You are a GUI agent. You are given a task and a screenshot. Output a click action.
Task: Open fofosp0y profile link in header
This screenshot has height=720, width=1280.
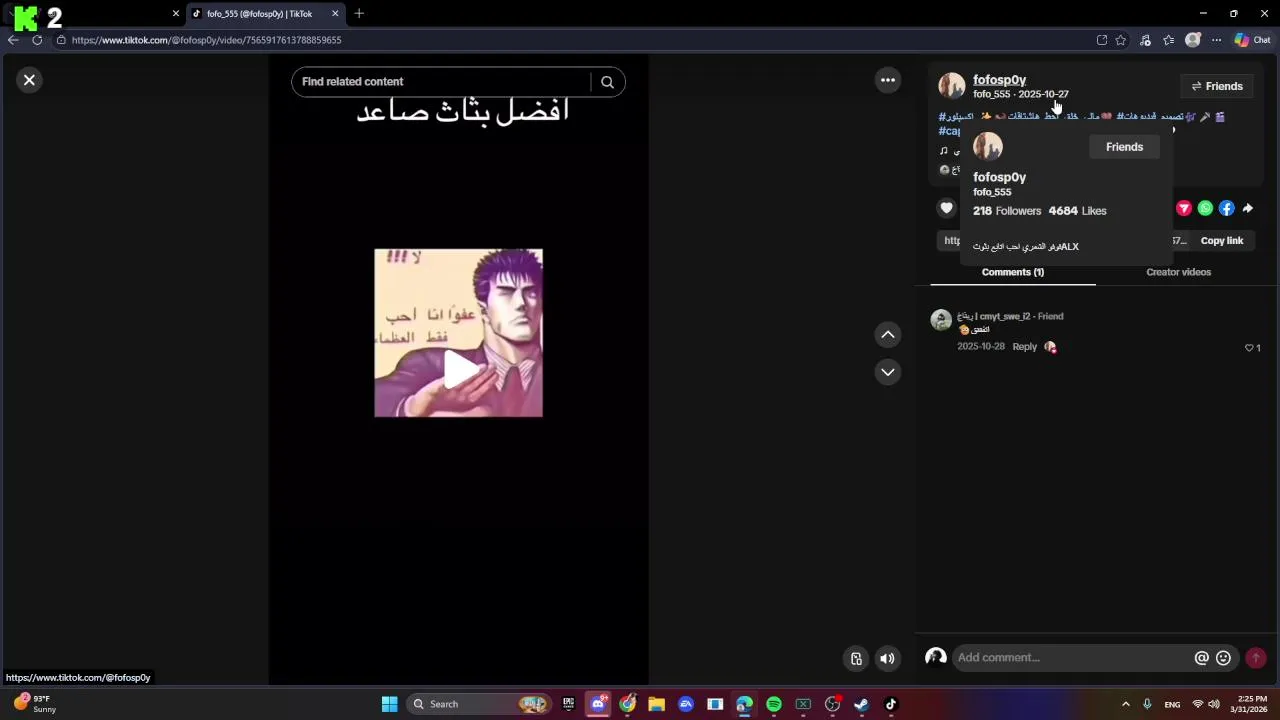tap(999, 80)
